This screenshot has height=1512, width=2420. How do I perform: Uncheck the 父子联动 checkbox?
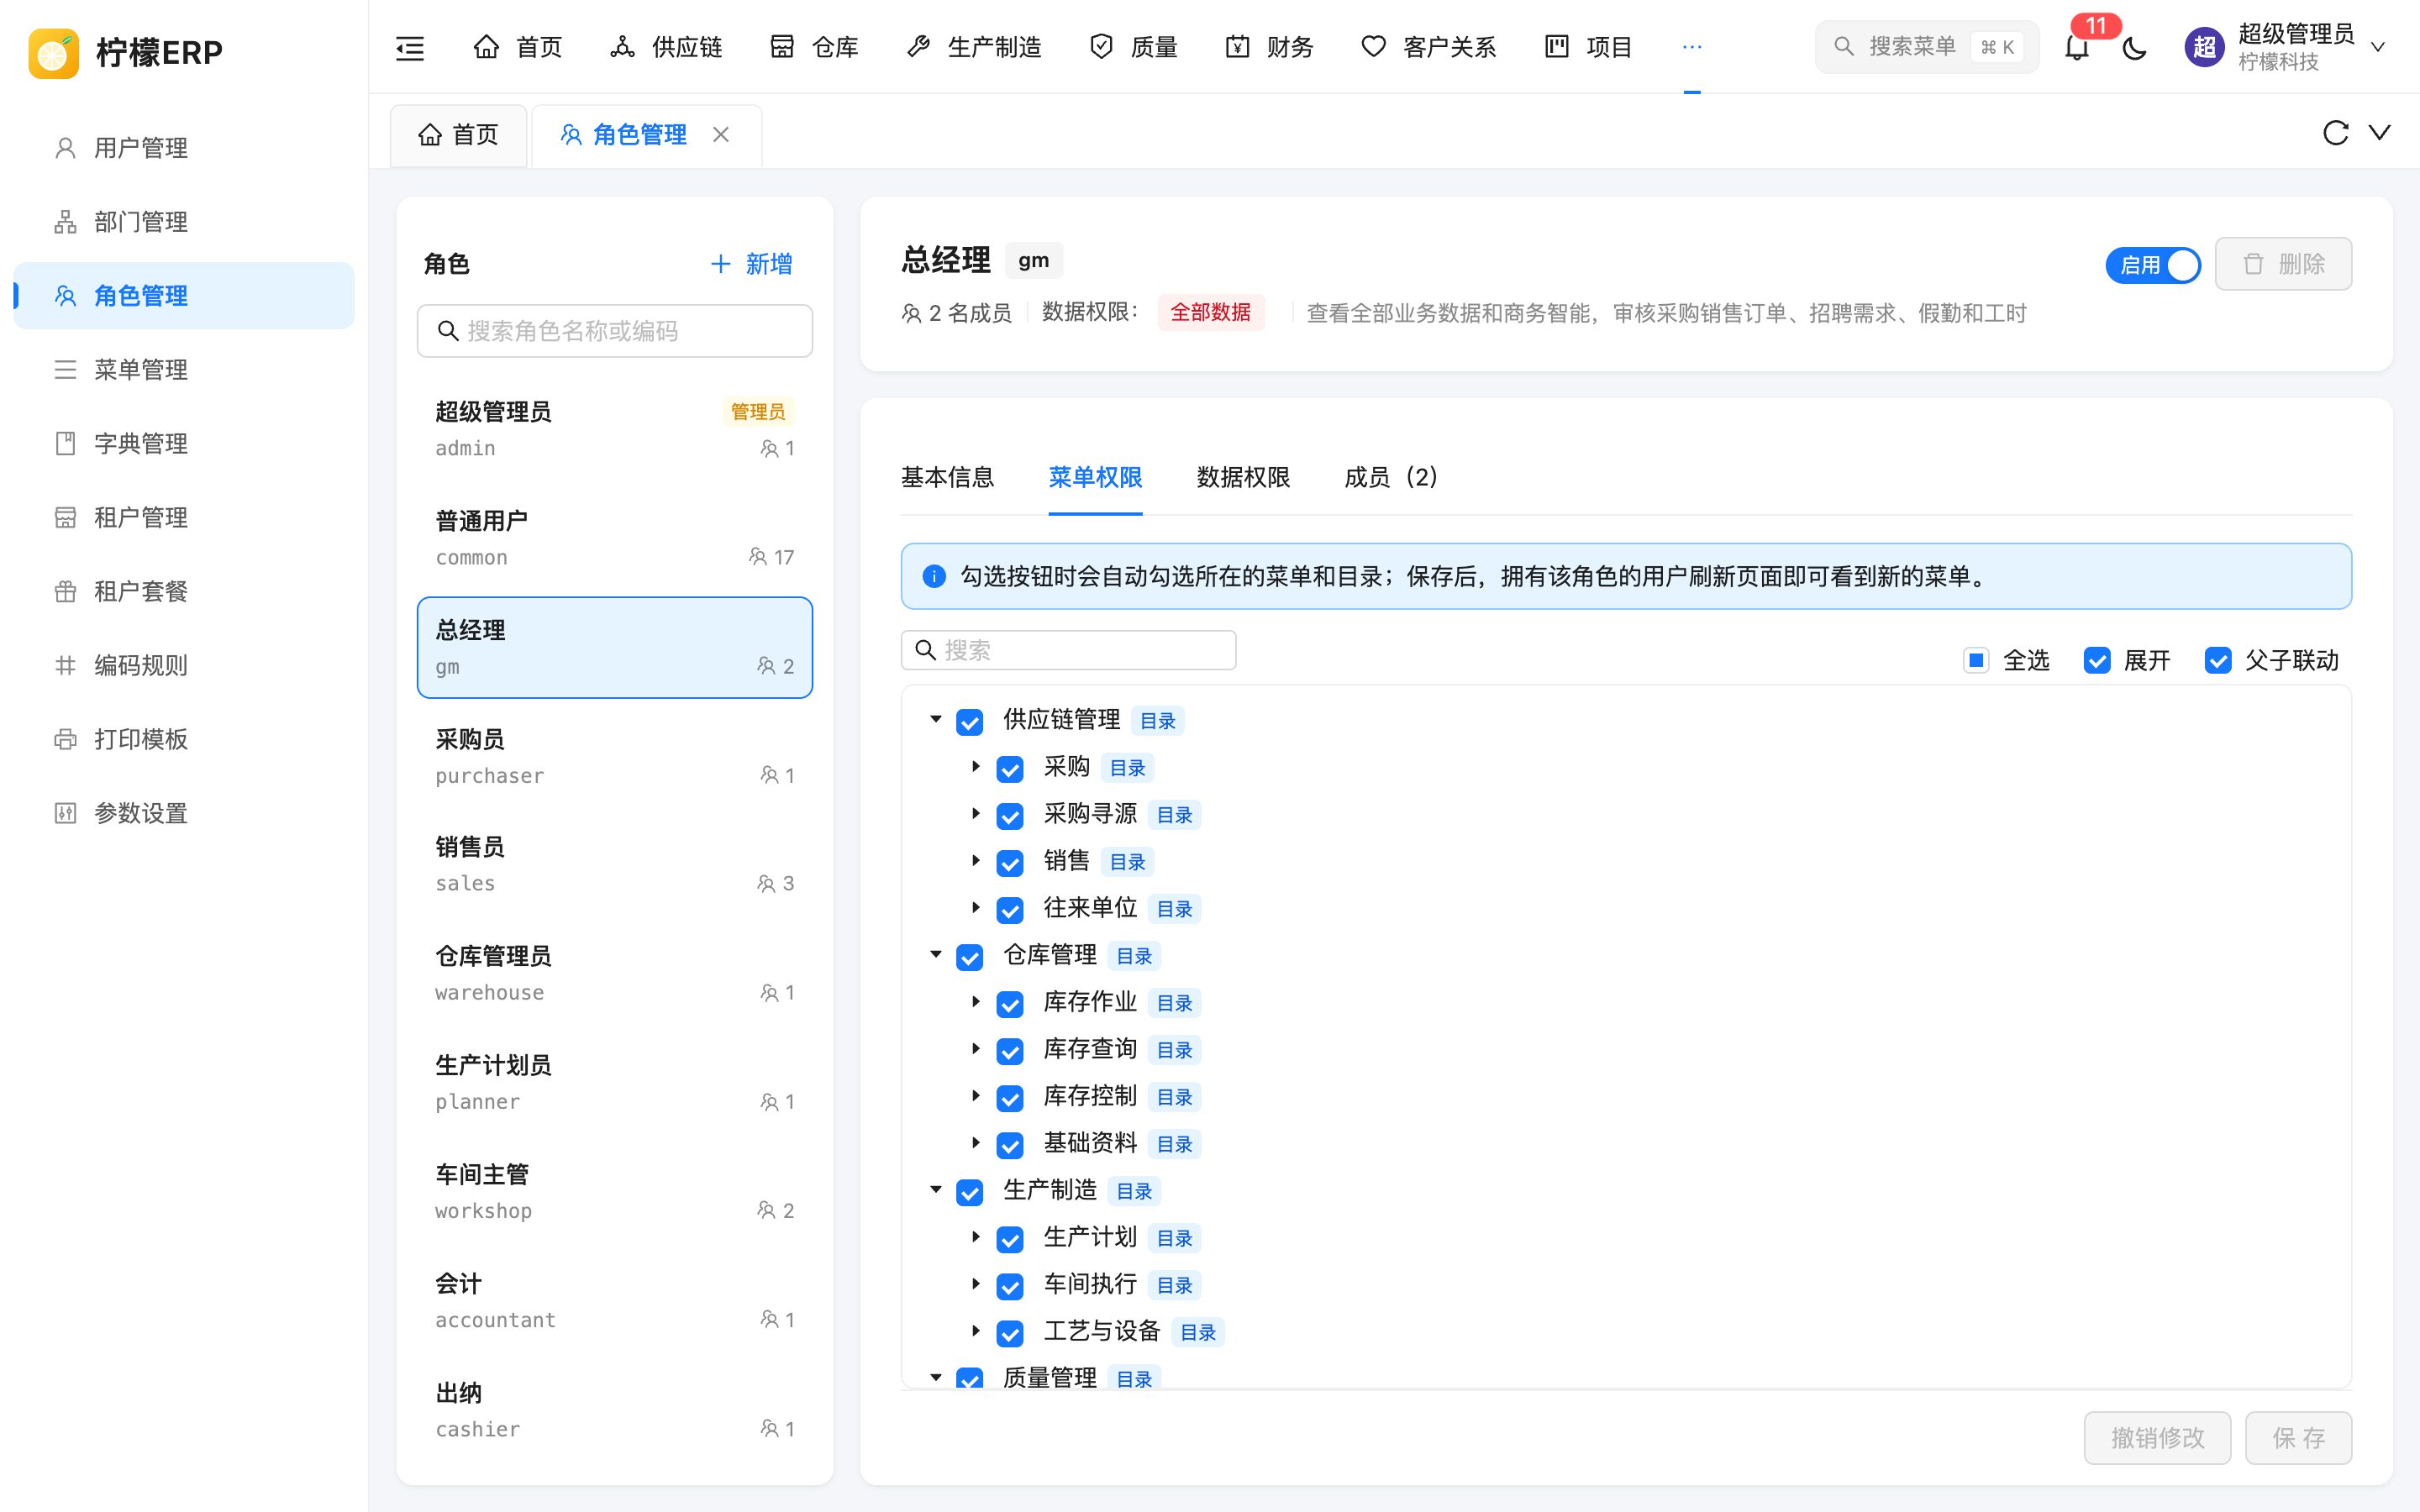(2218, 660)
